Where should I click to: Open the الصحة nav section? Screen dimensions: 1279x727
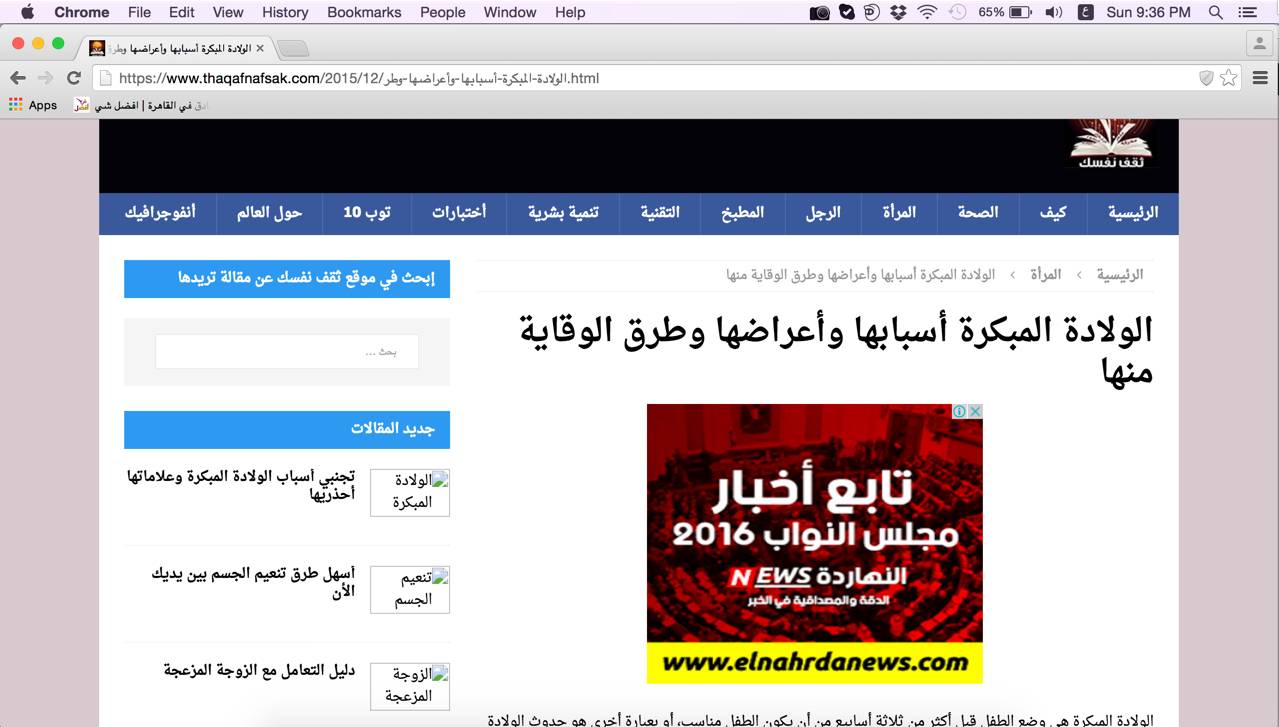[x=978, y=213]
